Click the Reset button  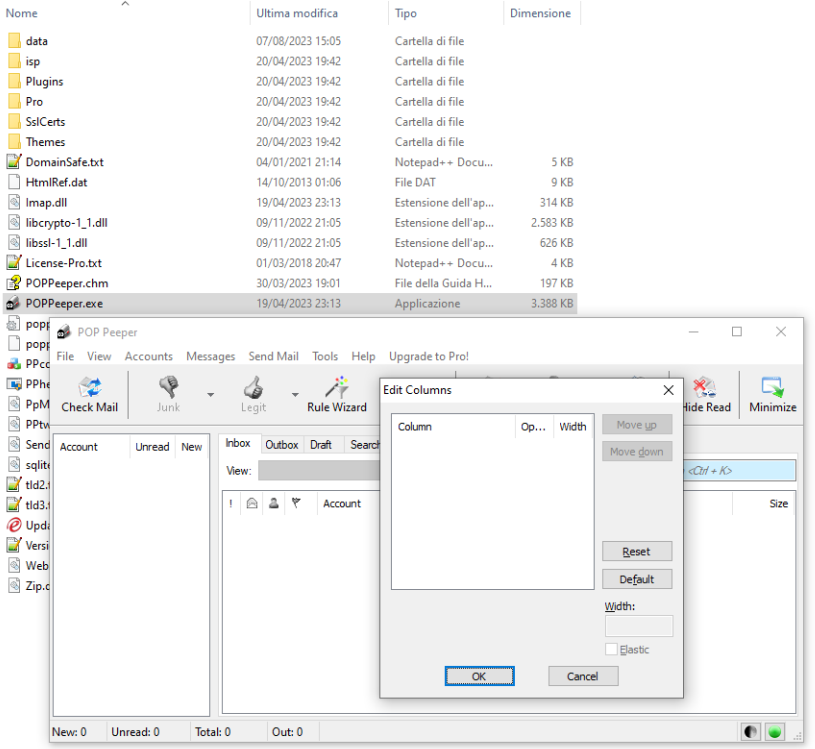pyautogui.click(x=637, y=551)
